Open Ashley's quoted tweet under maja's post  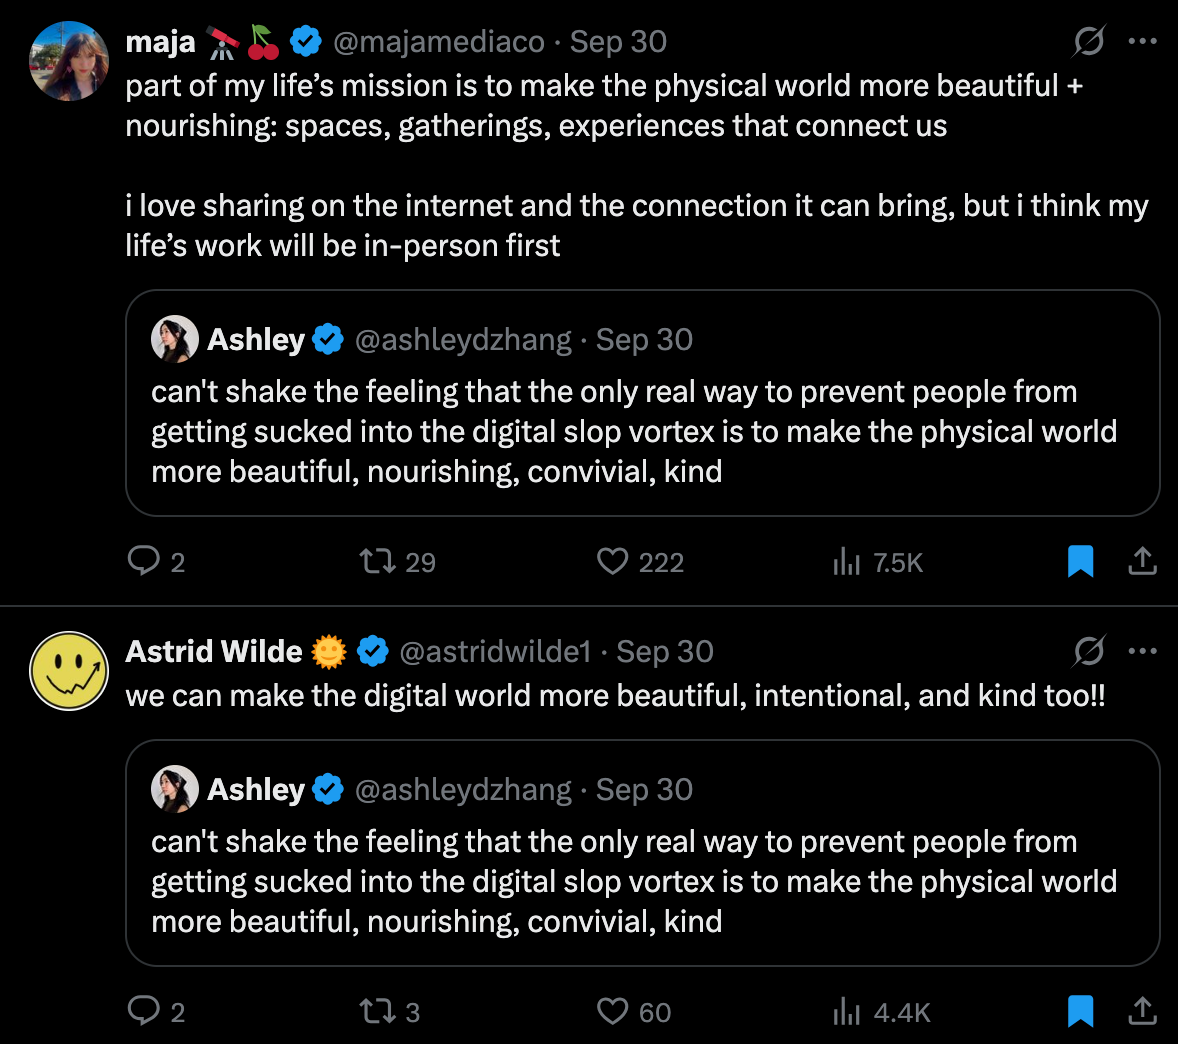(x=642, y=430)
